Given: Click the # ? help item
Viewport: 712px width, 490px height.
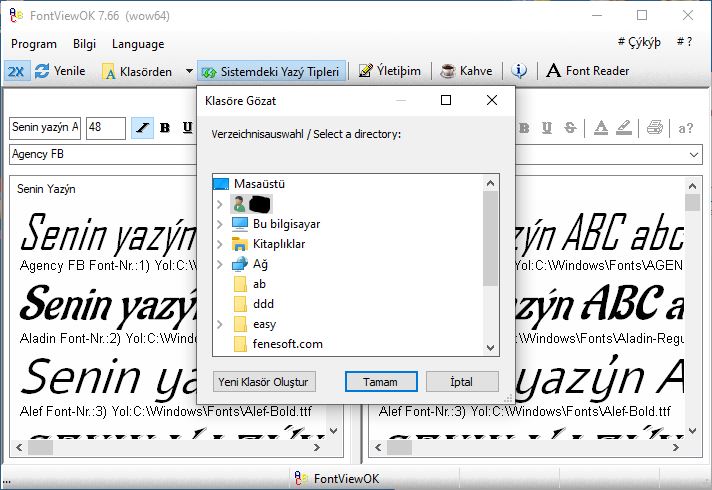Looking at the screenshot, I should 684,42.
